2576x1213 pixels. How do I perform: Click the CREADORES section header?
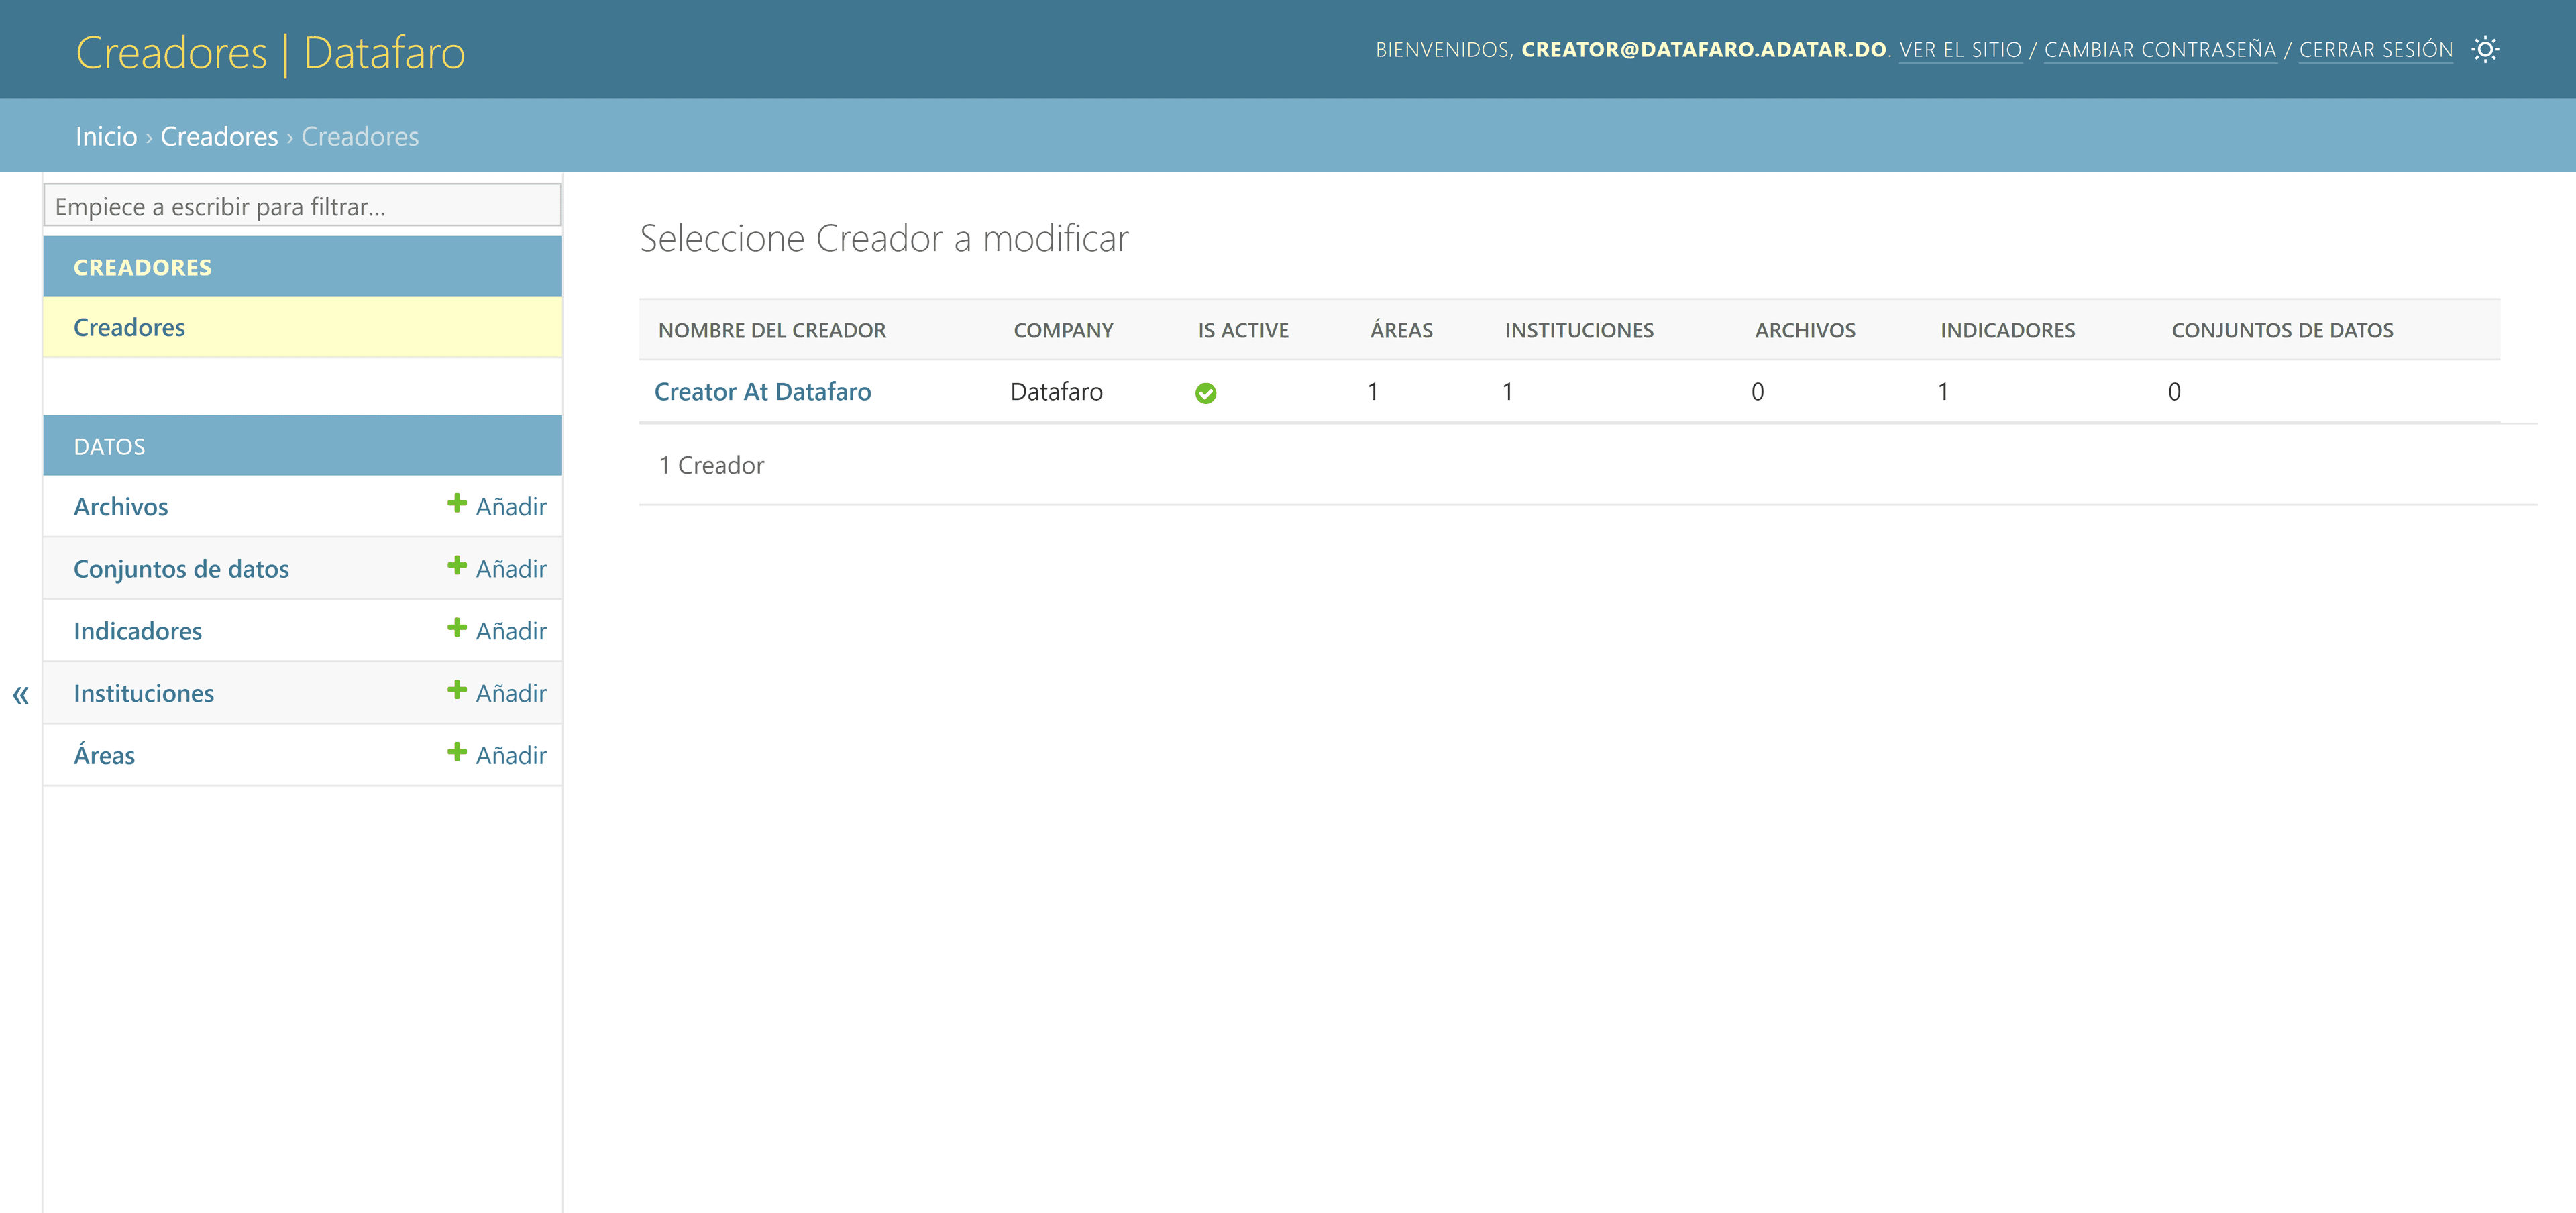(143, 268)
